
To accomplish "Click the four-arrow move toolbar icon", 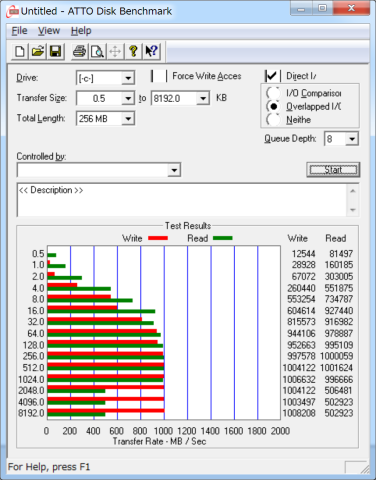I will tap(115, 51).
